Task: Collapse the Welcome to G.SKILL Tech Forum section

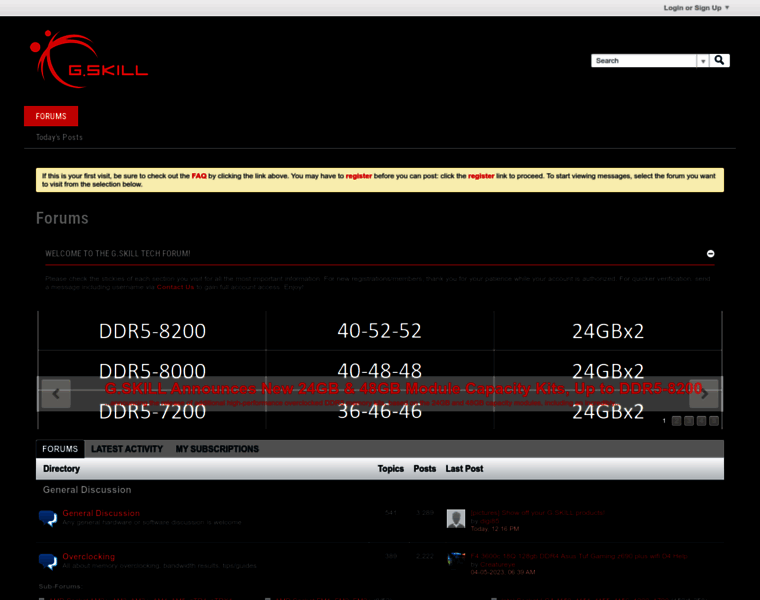Action: 711,253
